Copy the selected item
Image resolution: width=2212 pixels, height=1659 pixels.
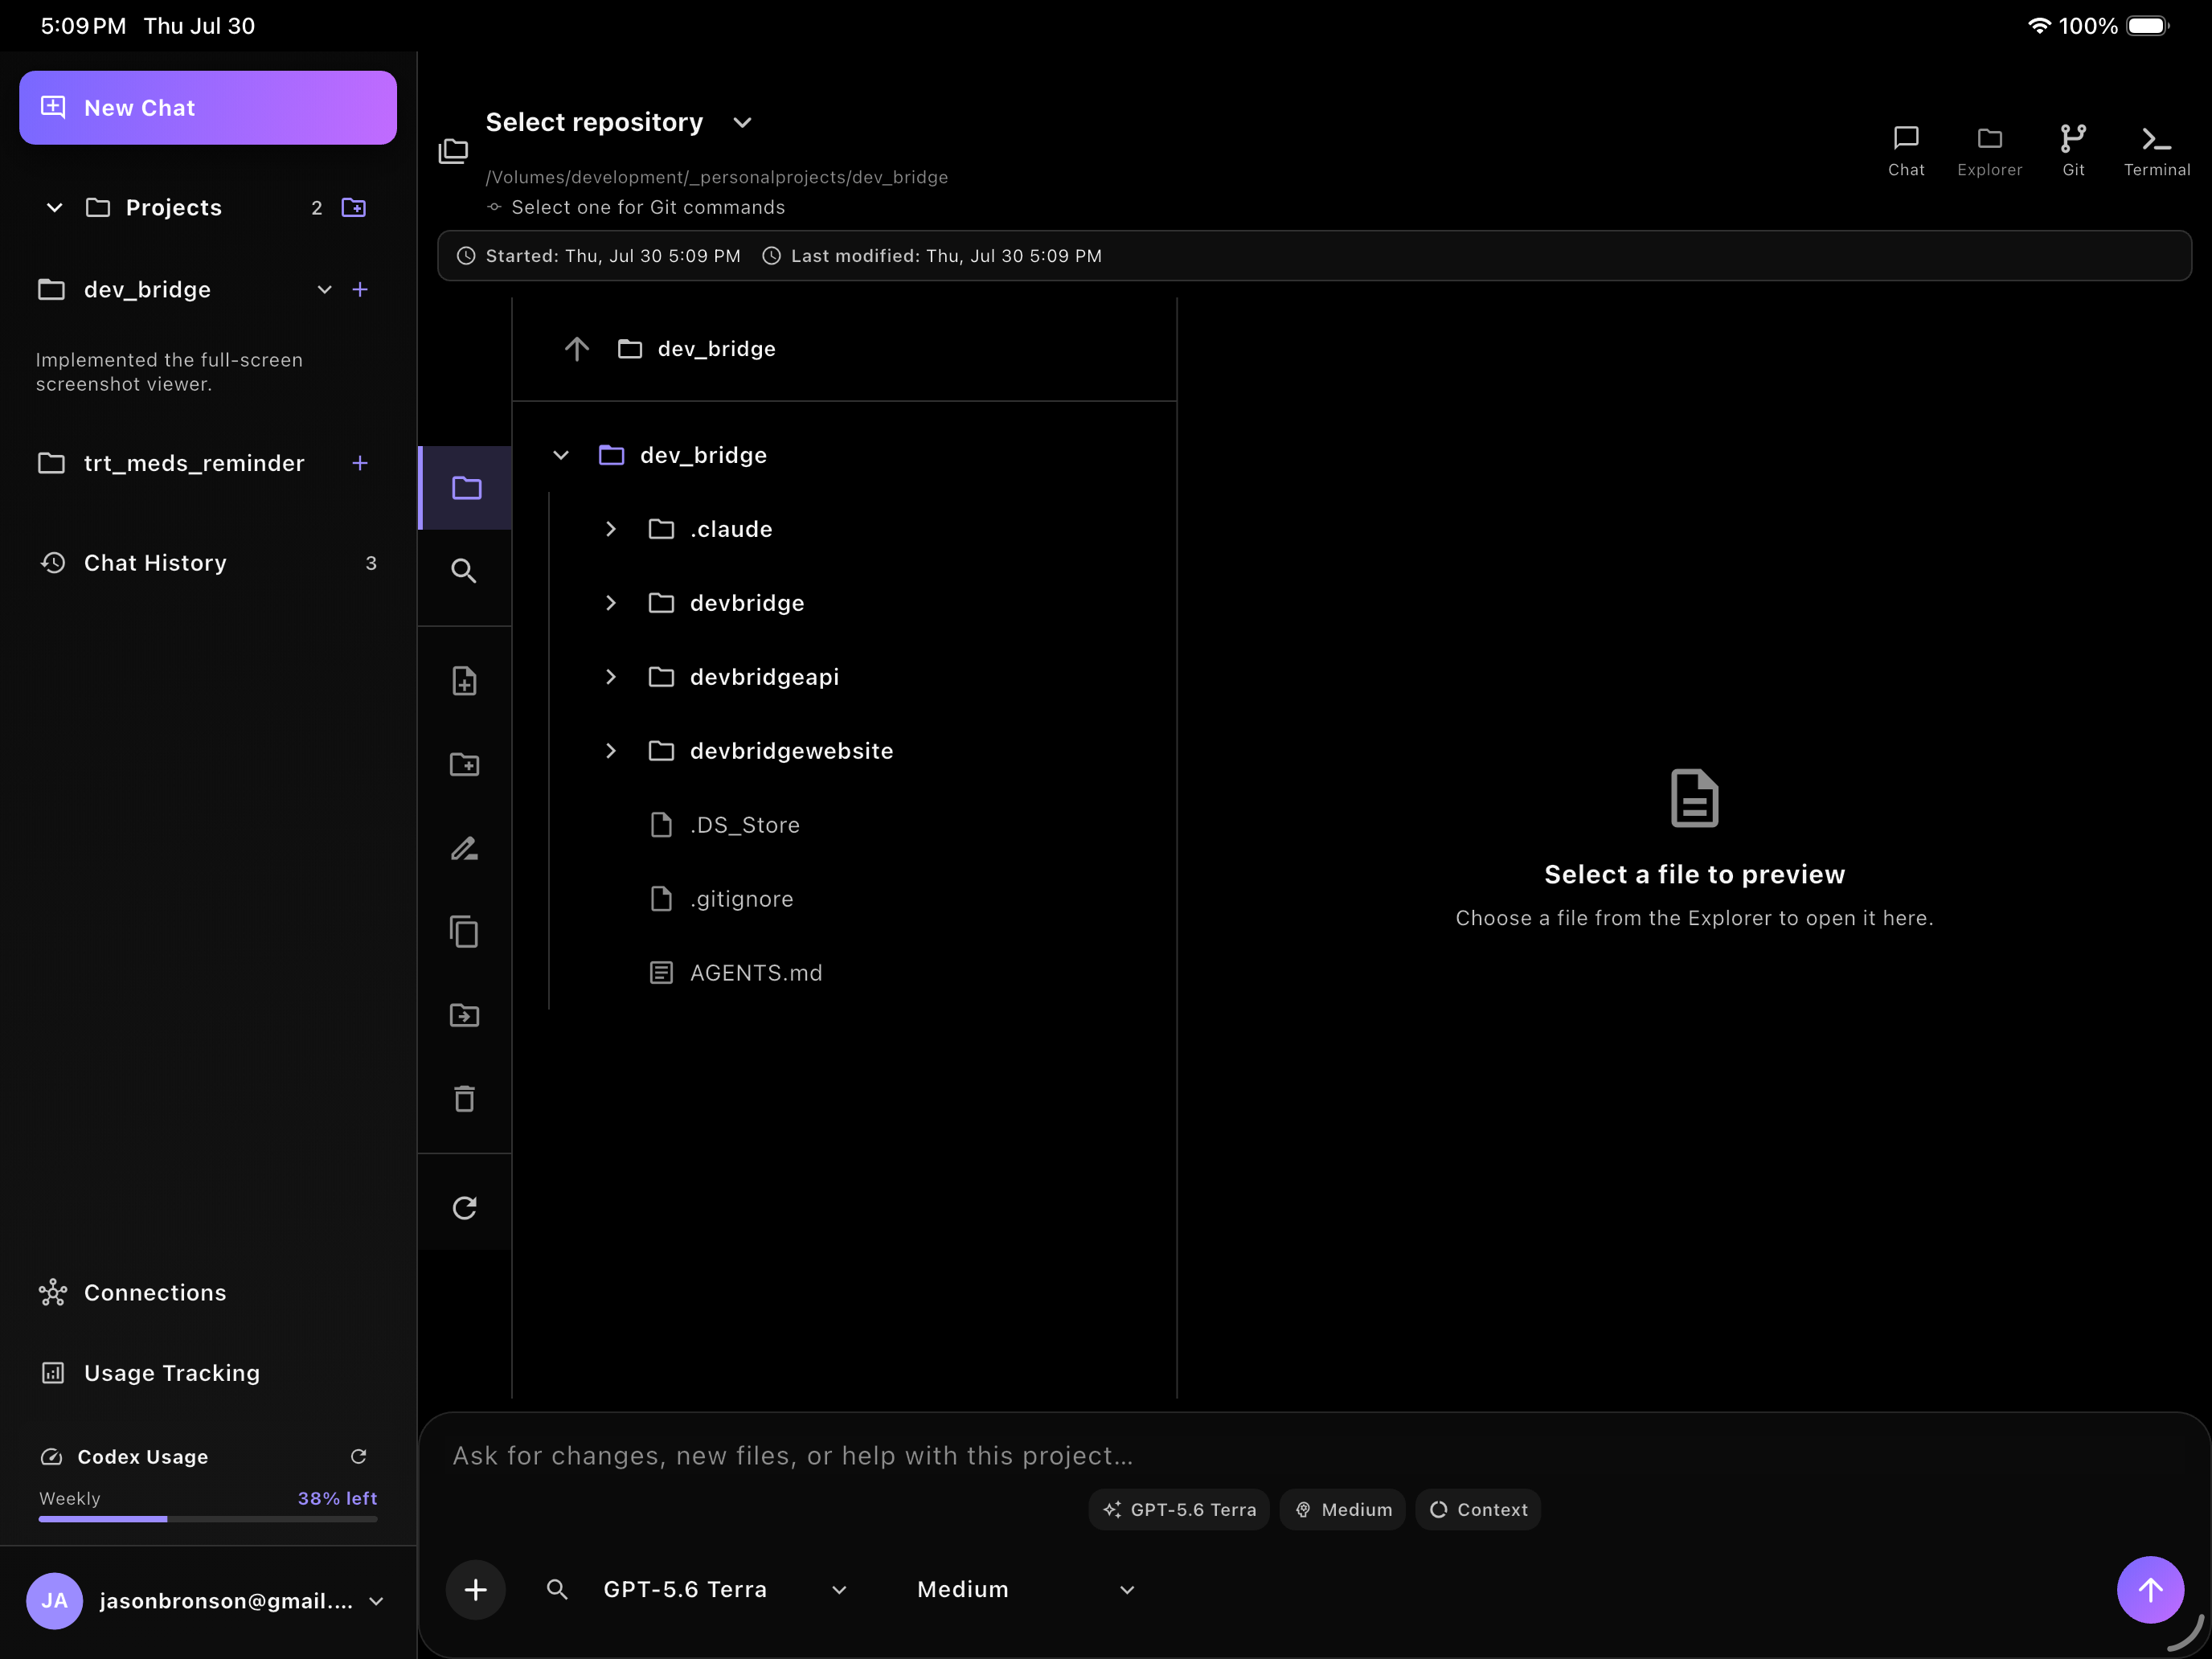(464, 932)
